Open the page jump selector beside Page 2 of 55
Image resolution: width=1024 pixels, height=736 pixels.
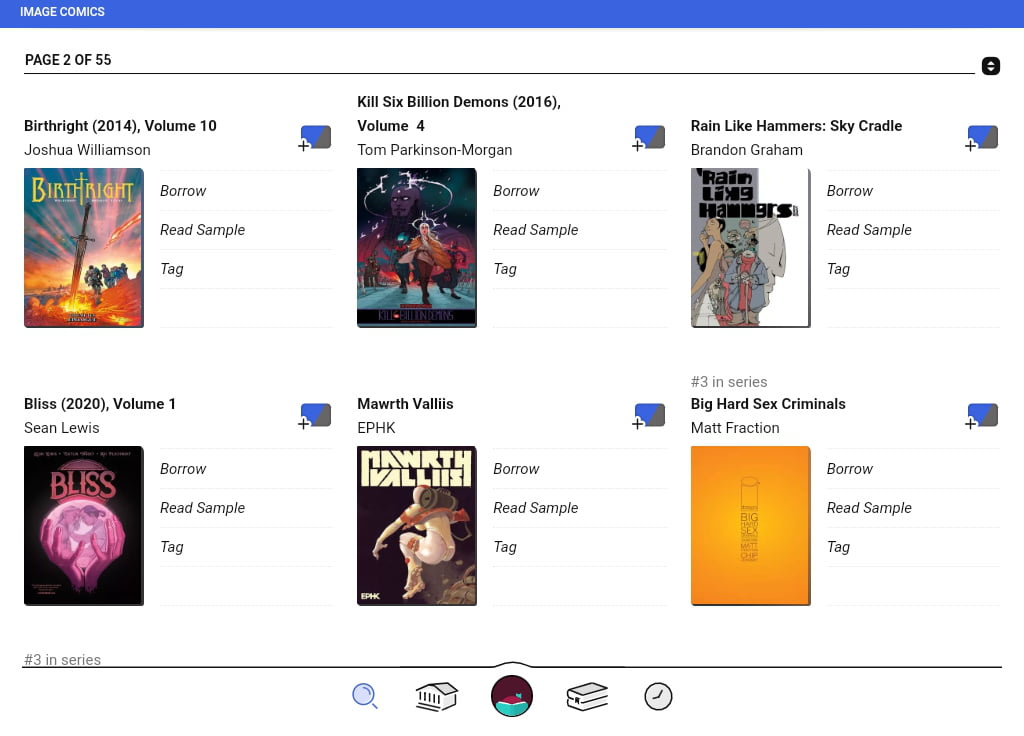coord(991,66)
